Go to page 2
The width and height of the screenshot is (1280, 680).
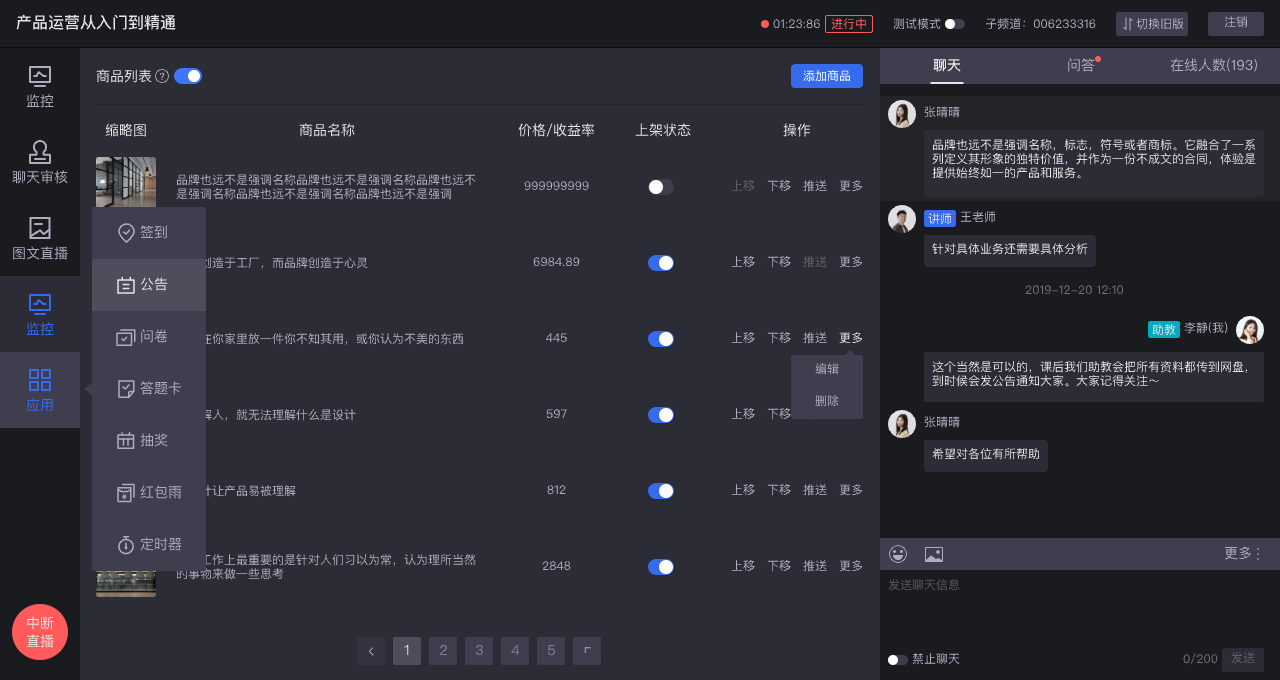443,651
